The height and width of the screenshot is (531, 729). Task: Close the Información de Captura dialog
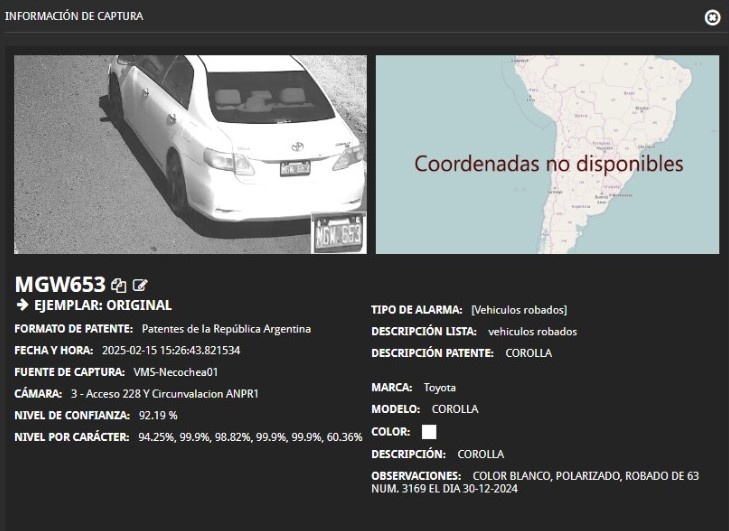[712, 18]
